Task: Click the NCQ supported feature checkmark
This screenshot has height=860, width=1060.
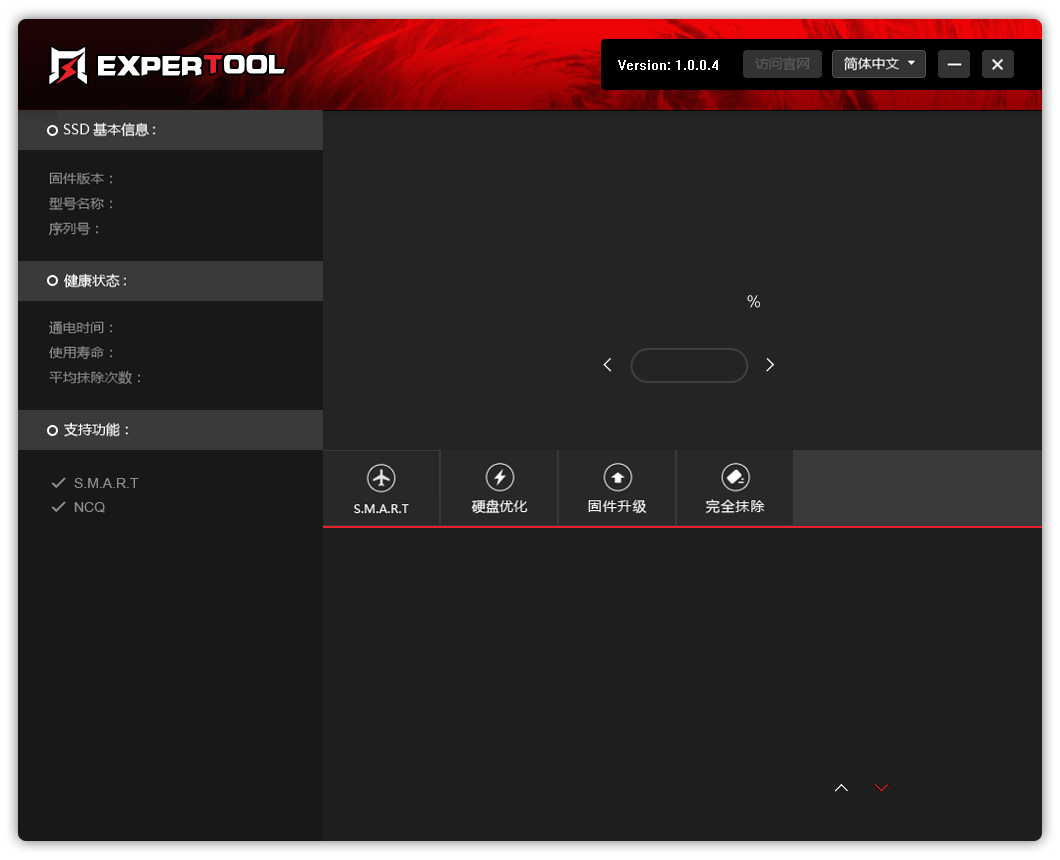Action: pos(59,507)
